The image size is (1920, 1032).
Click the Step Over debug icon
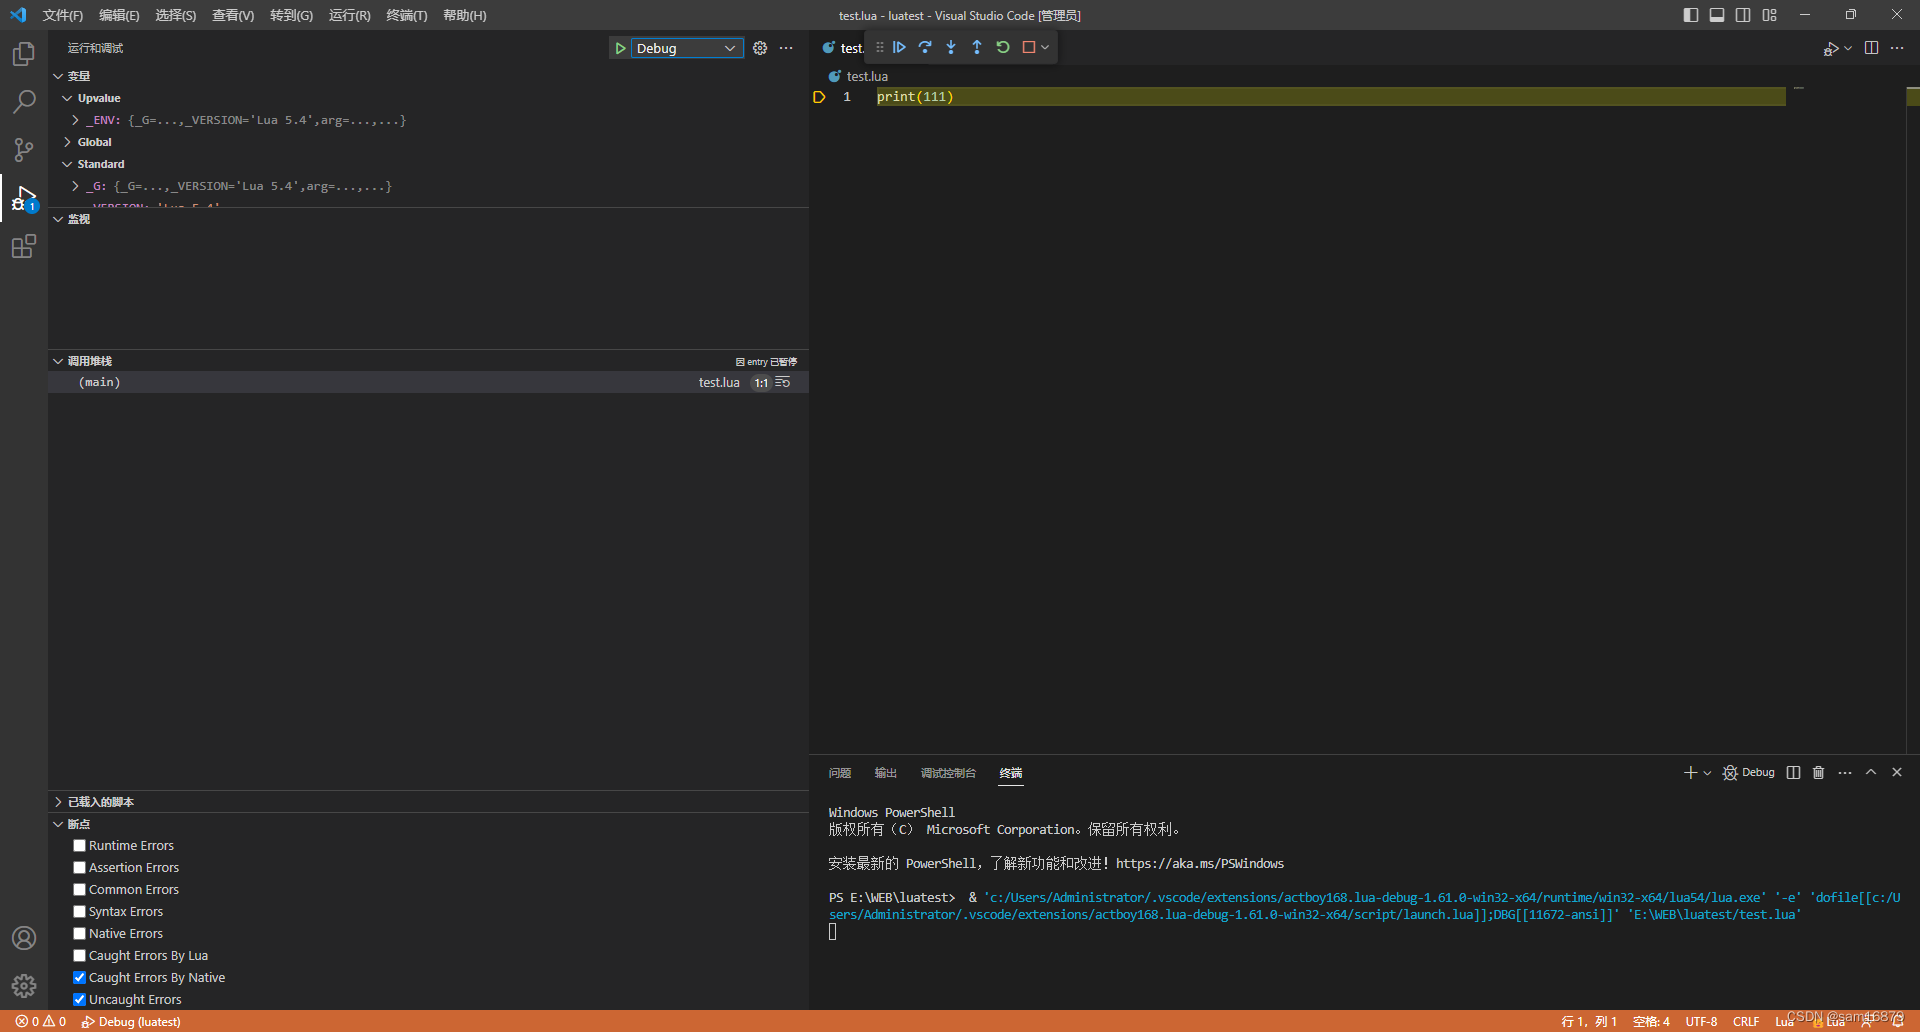click(925, 47)
